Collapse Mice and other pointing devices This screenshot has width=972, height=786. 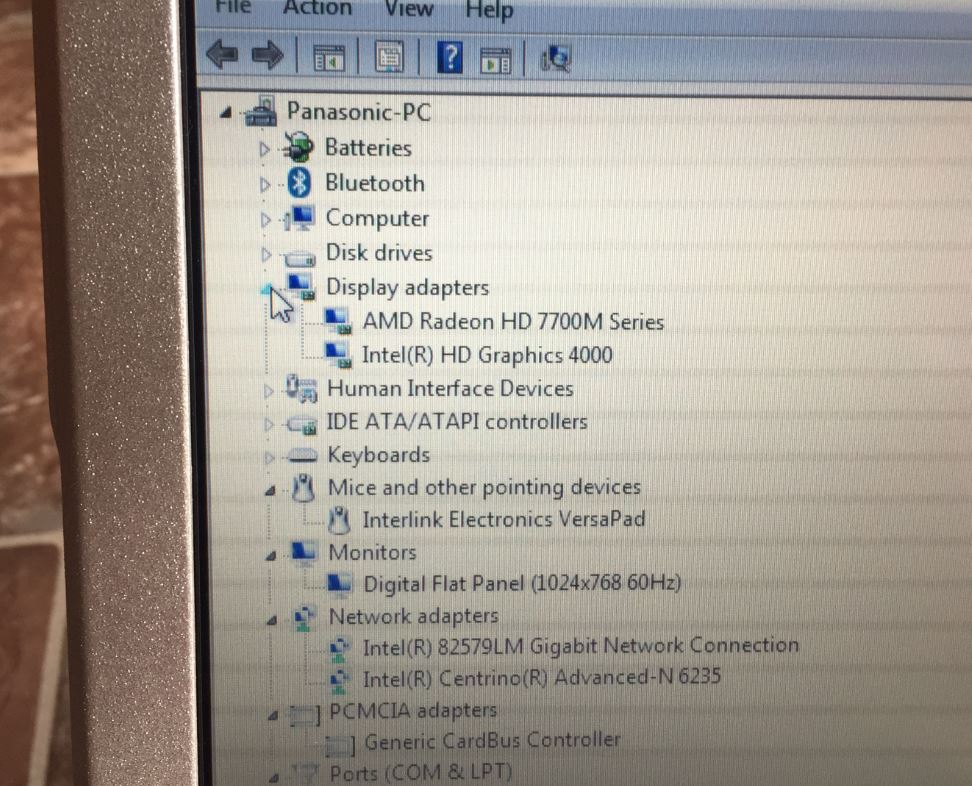tap(270, 491)
